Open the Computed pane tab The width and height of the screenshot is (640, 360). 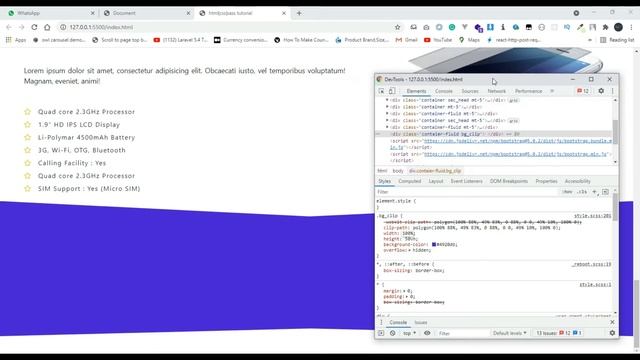click(409, 181)
